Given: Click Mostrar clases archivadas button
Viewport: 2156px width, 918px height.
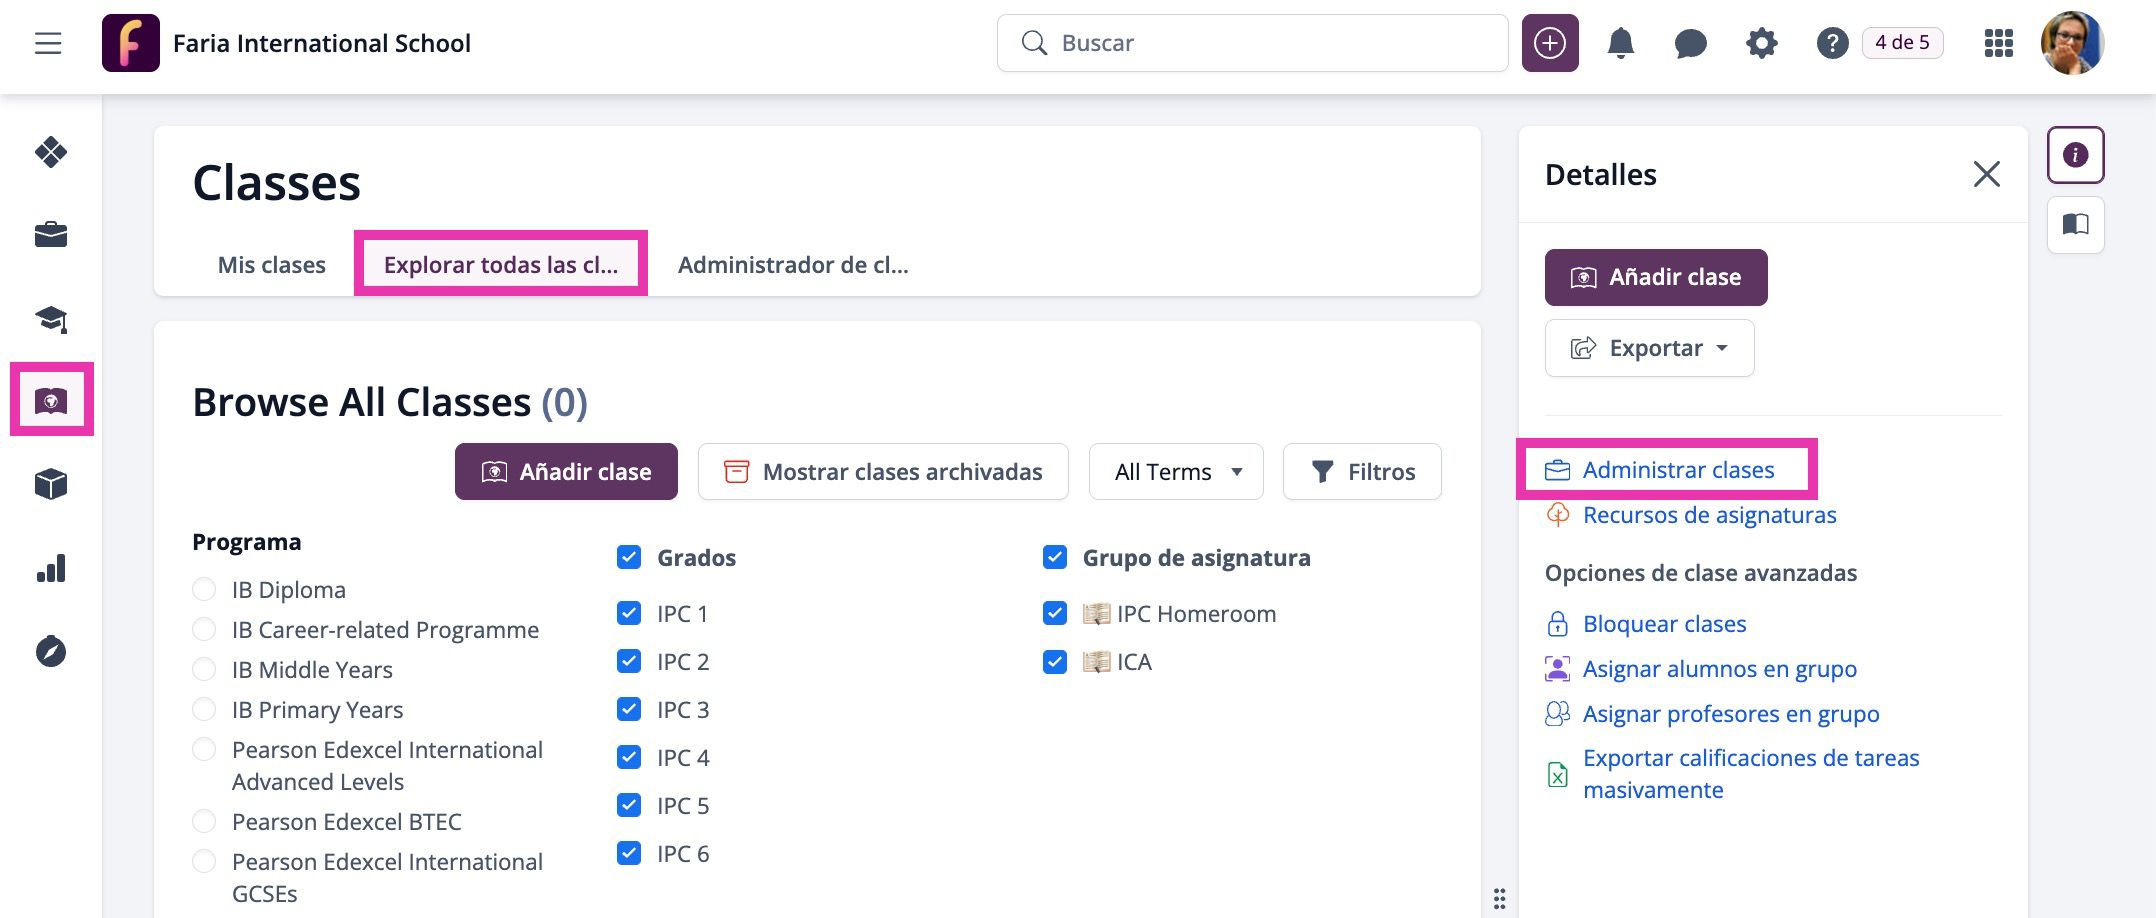Looking at the screenshot, I should 883,472.
